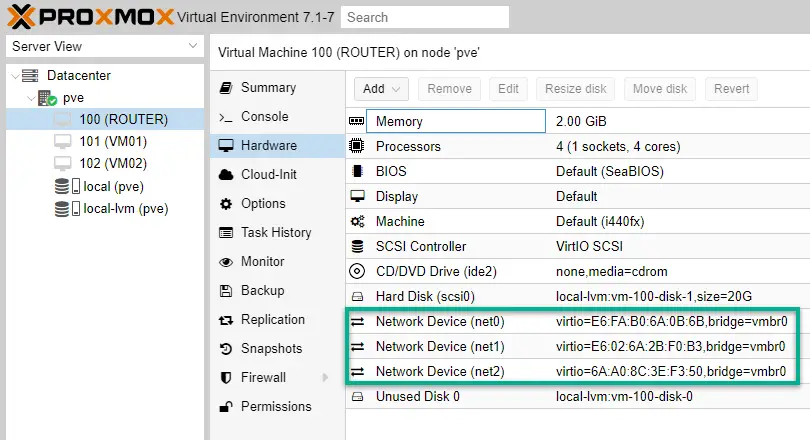Select the Machine row

(578, 221)
